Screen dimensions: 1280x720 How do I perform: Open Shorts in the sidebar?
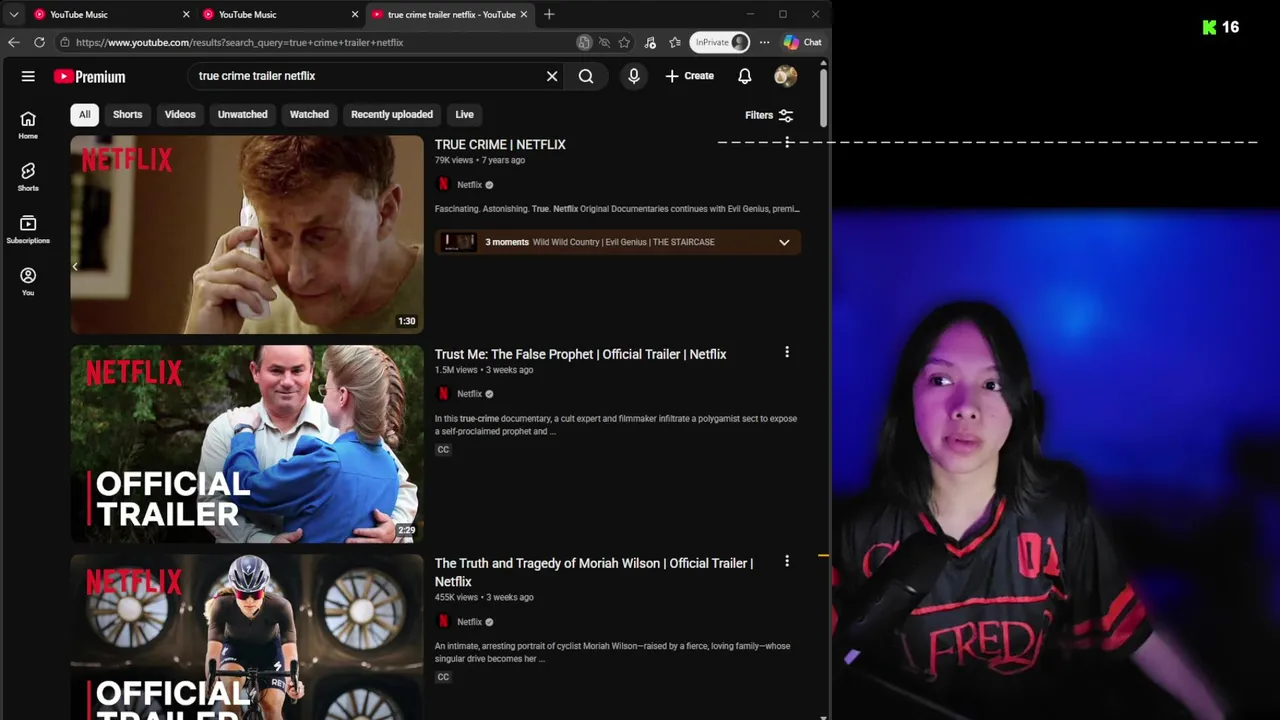pyautogui.click(x=28, y=177)
